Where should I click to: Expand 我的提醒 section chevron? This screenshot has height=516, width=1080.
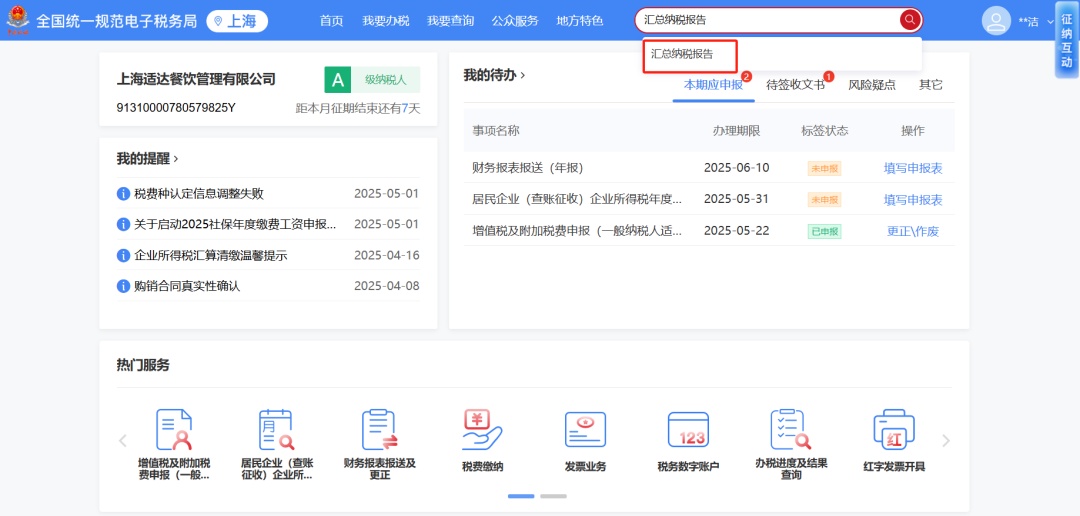pyautogui.click(x=176, y=158)
